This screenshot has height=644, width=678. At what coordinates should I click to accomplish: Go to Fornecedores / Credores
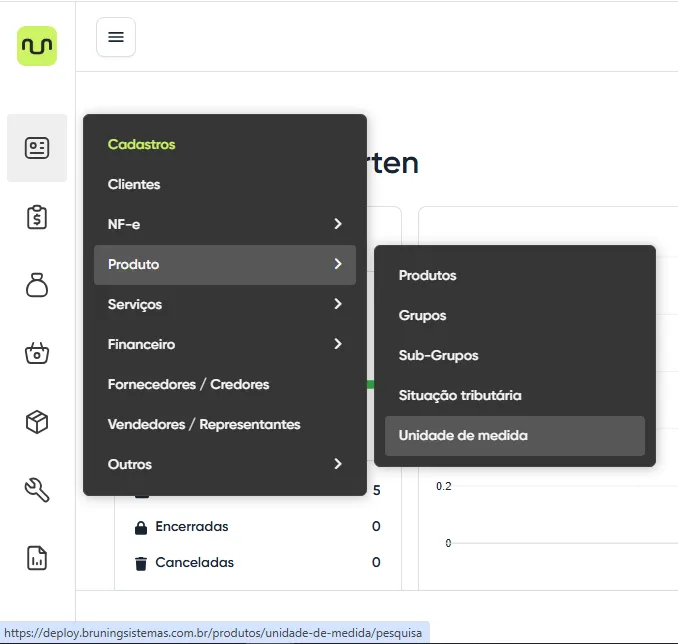click(188, 384)
